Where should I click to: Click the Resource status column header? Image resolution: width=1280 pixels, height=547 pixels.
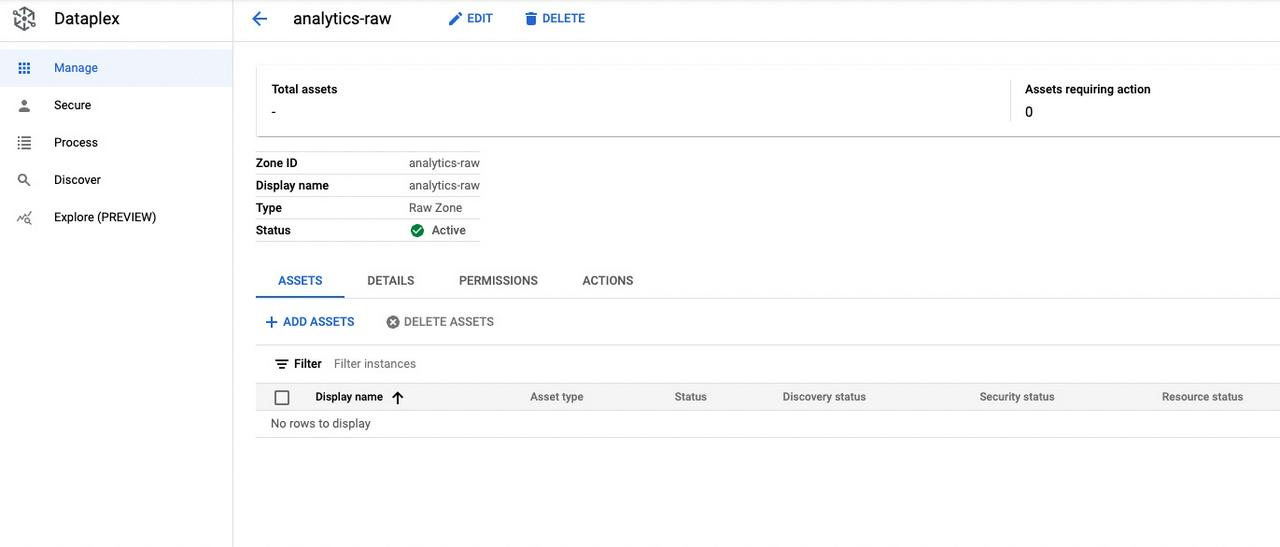1202,397
